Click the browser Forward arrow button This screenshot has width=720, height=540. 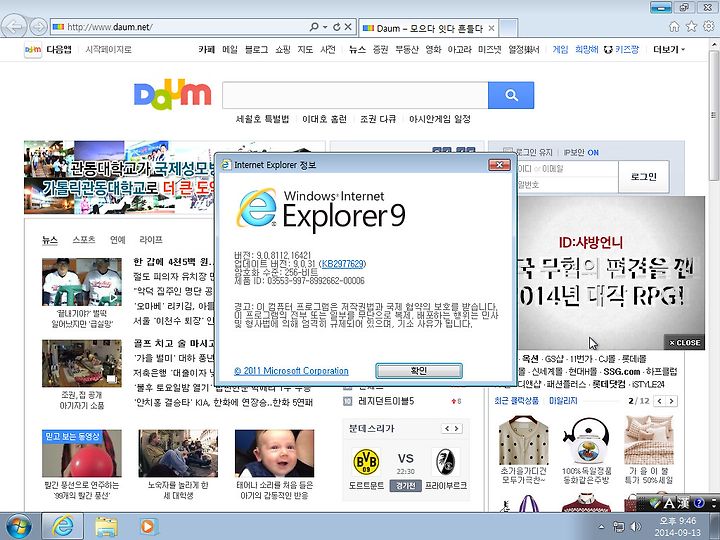pyautogui.click(x=39, y=27)
